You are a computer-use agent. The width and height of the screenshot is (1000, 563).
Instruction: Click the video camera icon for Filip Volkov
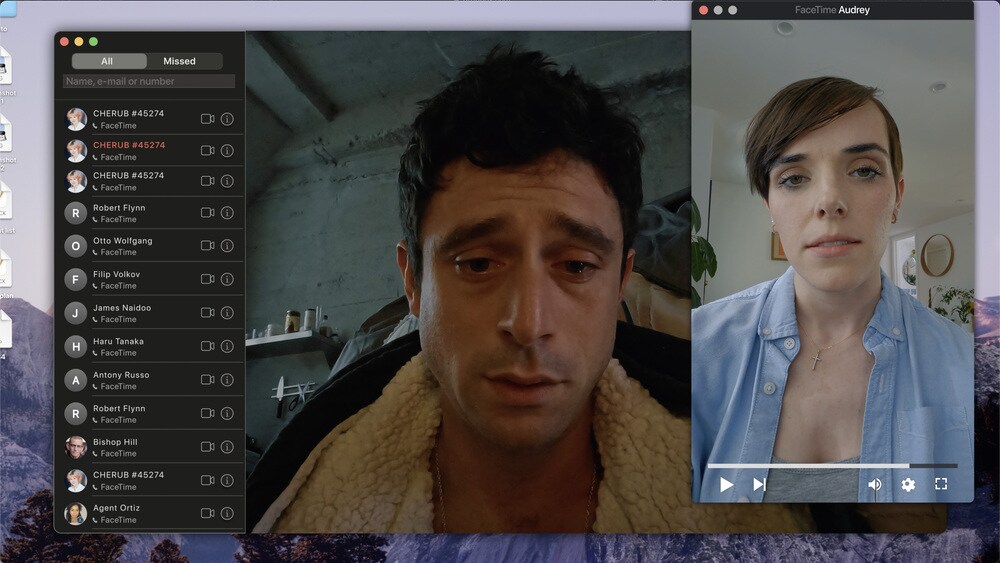click(207, 279)
